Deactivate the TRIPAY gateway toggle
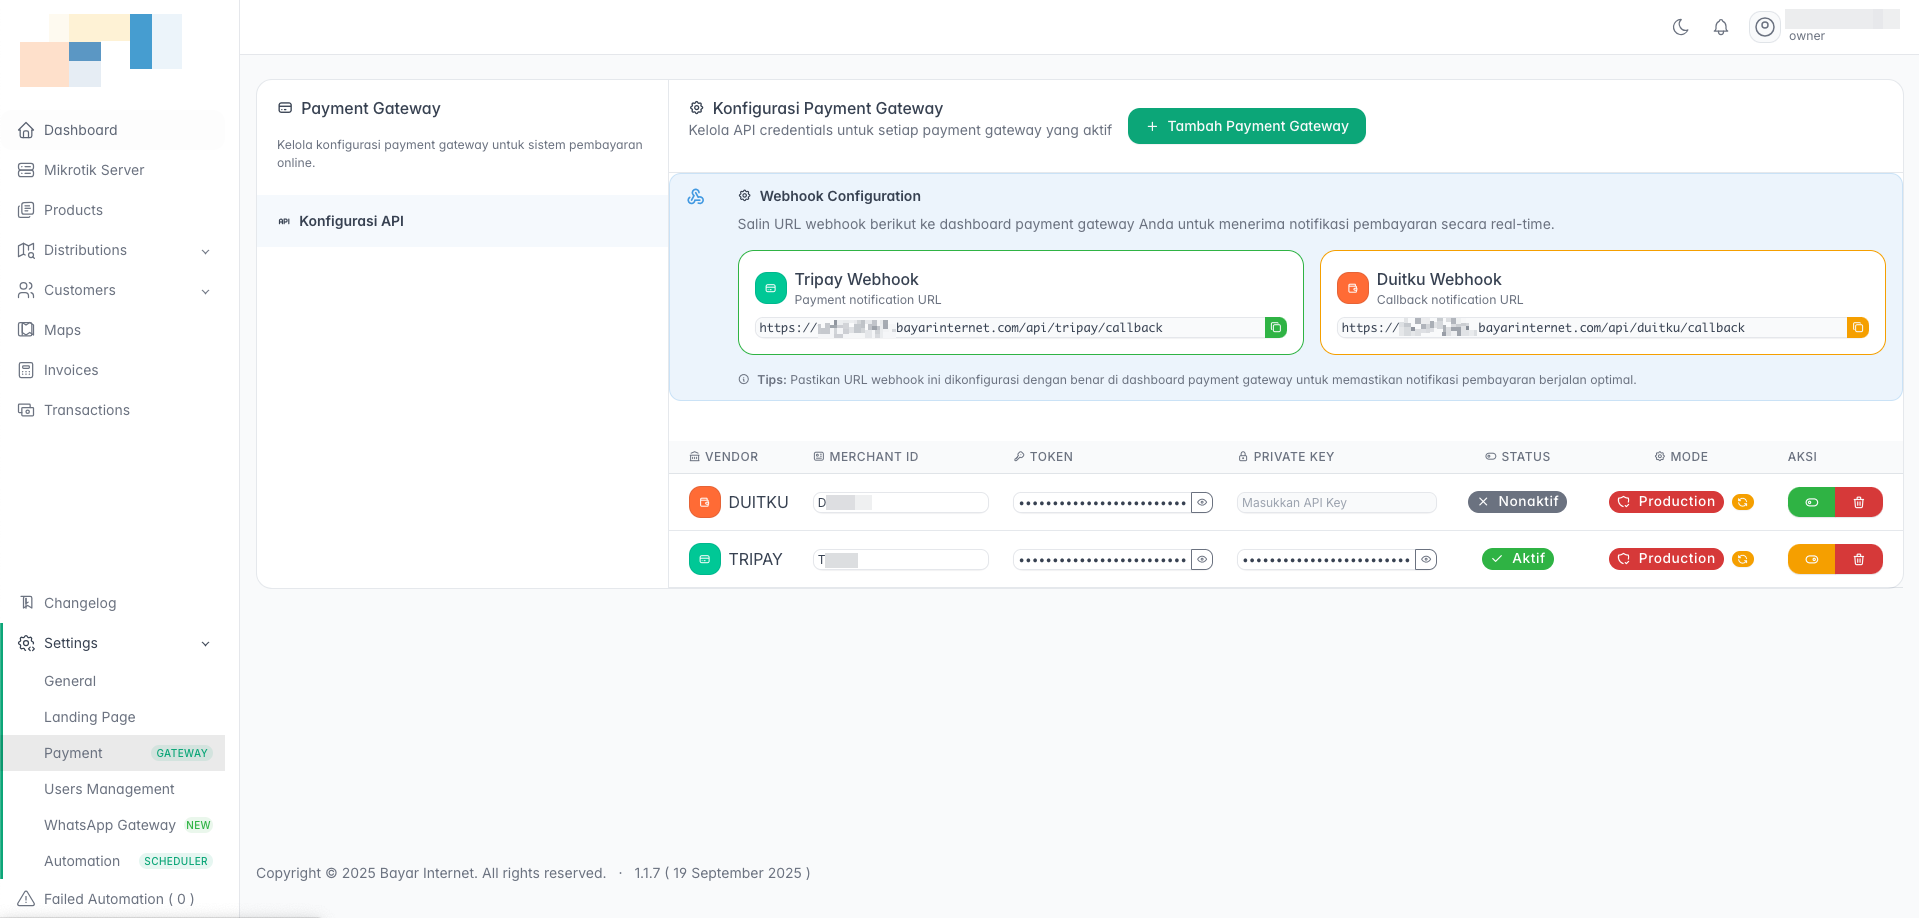The height and width of the screenshot is (918, 1919). click(1811, 559)
